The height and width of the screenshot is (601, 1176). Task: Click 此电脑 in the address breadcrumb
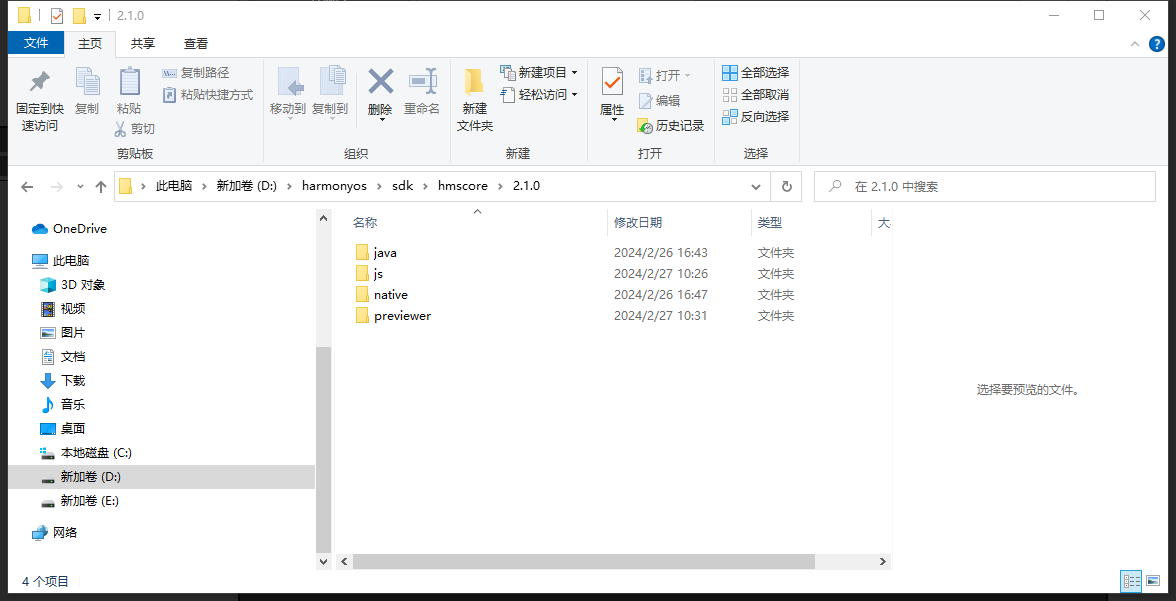[174, 186]
